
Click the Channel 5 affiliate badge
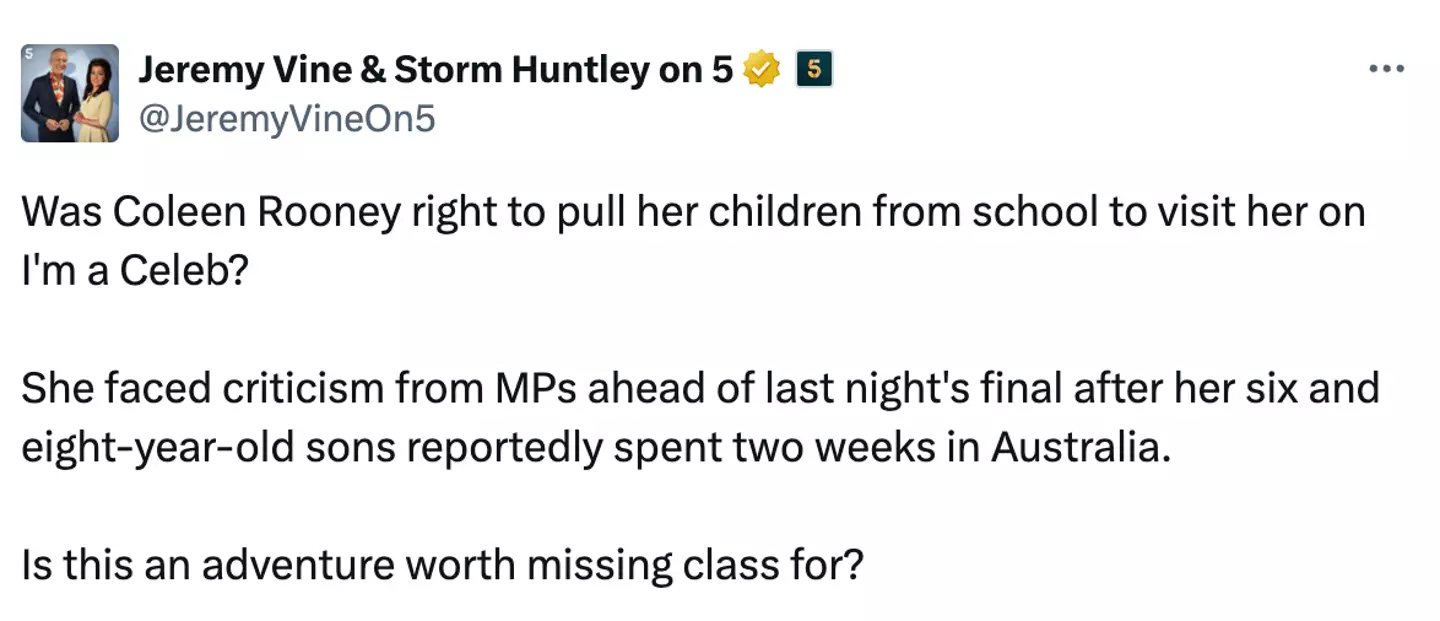pos(814,70)
